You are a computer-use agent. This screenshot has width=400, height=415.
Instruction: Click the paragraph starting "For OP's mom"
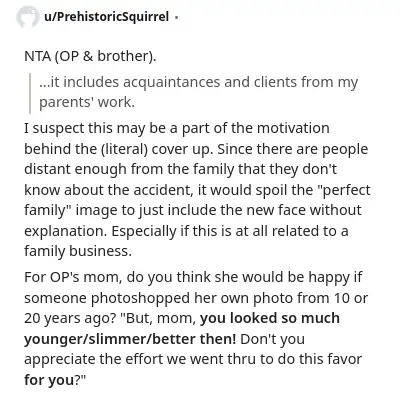coord(196,328)
